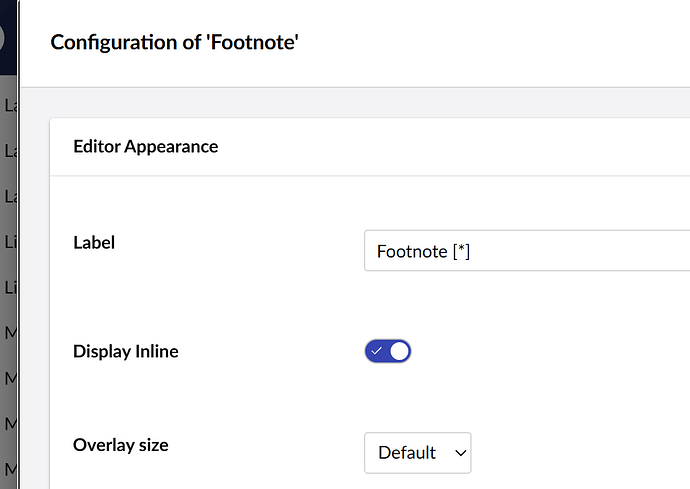Select the last "M" item in background list
The image size is (690, 489).
click(10, 468)
